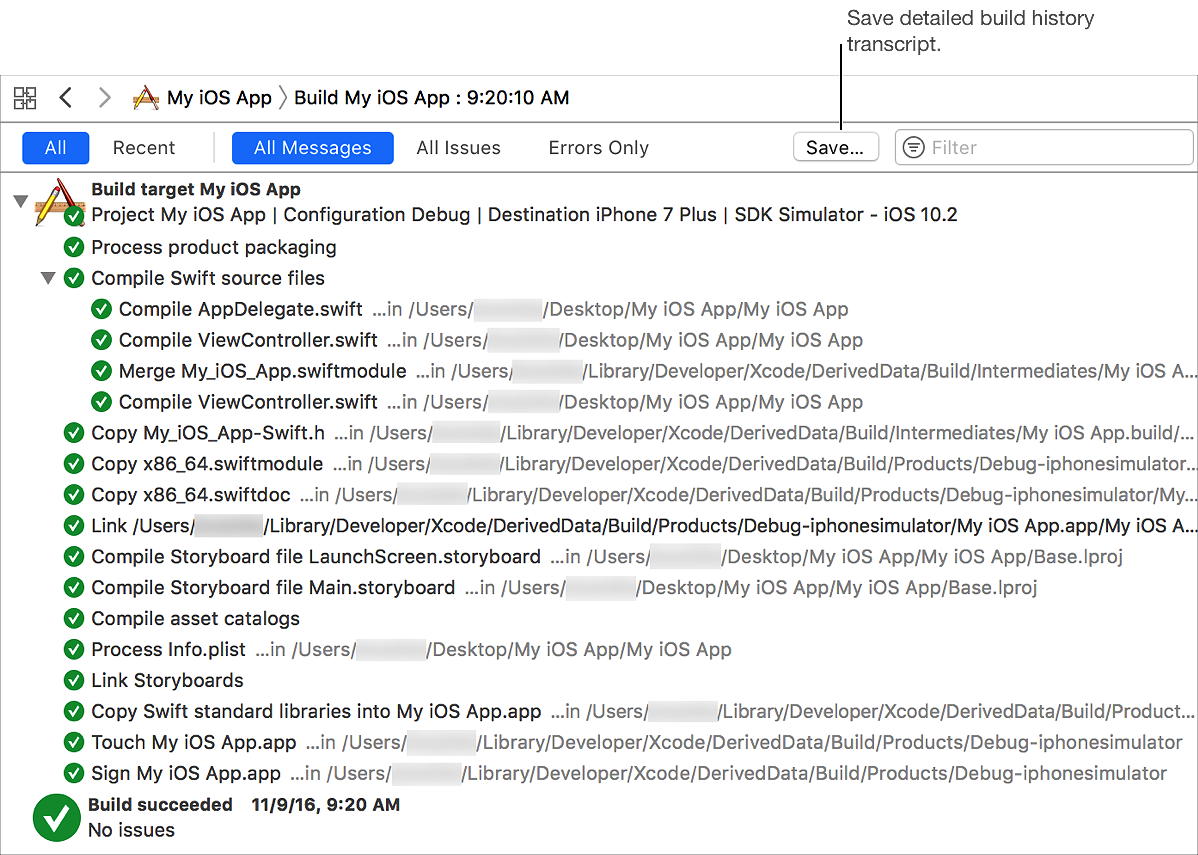
Task: Click checkmark beside Copy x86_64.swiftdoc
Action: 74,495
